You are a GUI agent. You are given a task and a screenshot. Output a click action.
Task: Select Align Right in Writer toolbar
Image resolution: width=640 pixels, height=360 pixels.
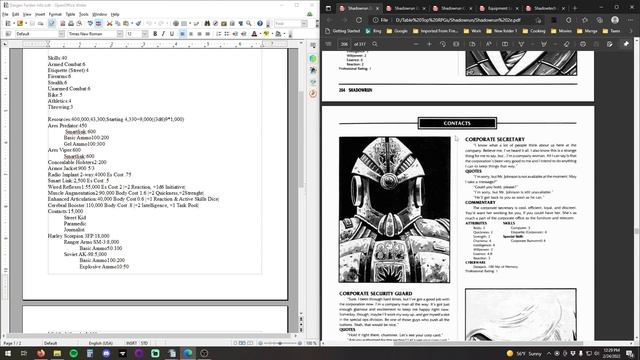tap(199, 34)
